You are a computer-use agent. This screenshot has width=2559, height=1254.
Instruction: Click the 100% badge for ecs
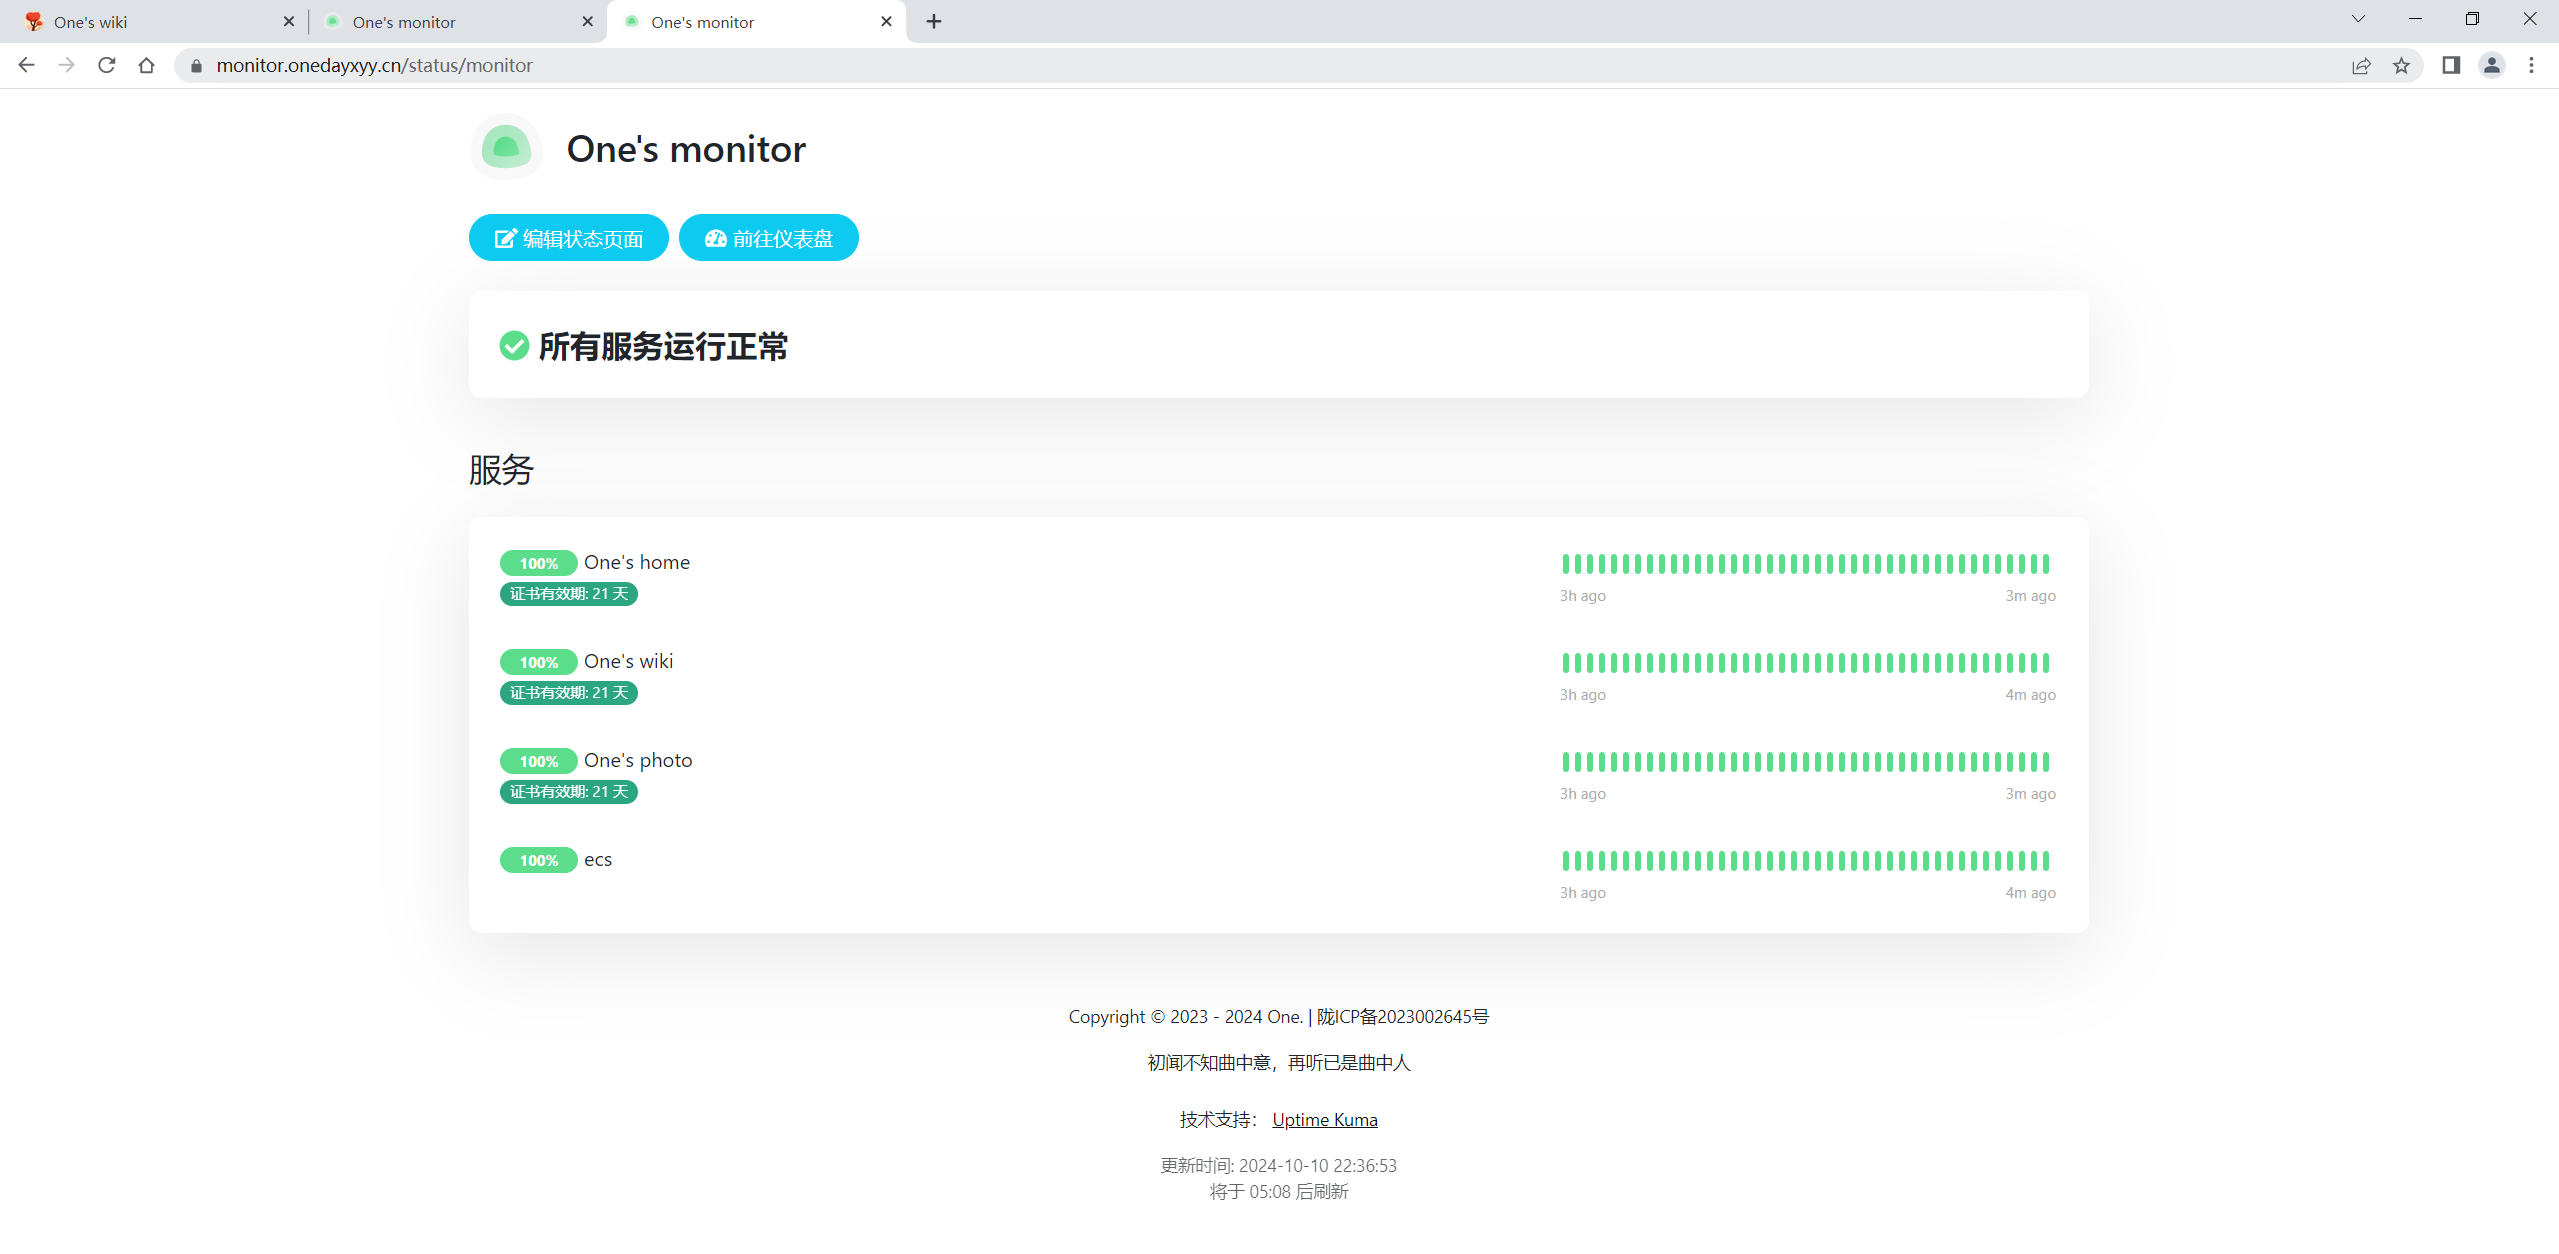538,860
